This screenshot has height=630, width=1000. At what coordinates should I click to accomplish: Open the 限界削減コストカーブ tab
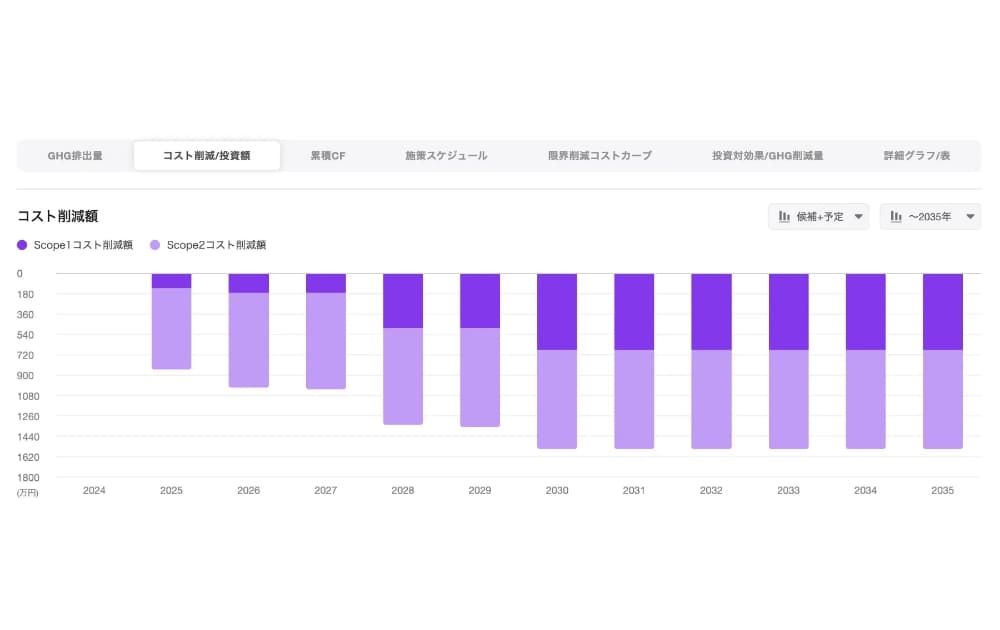pos(600,156)
